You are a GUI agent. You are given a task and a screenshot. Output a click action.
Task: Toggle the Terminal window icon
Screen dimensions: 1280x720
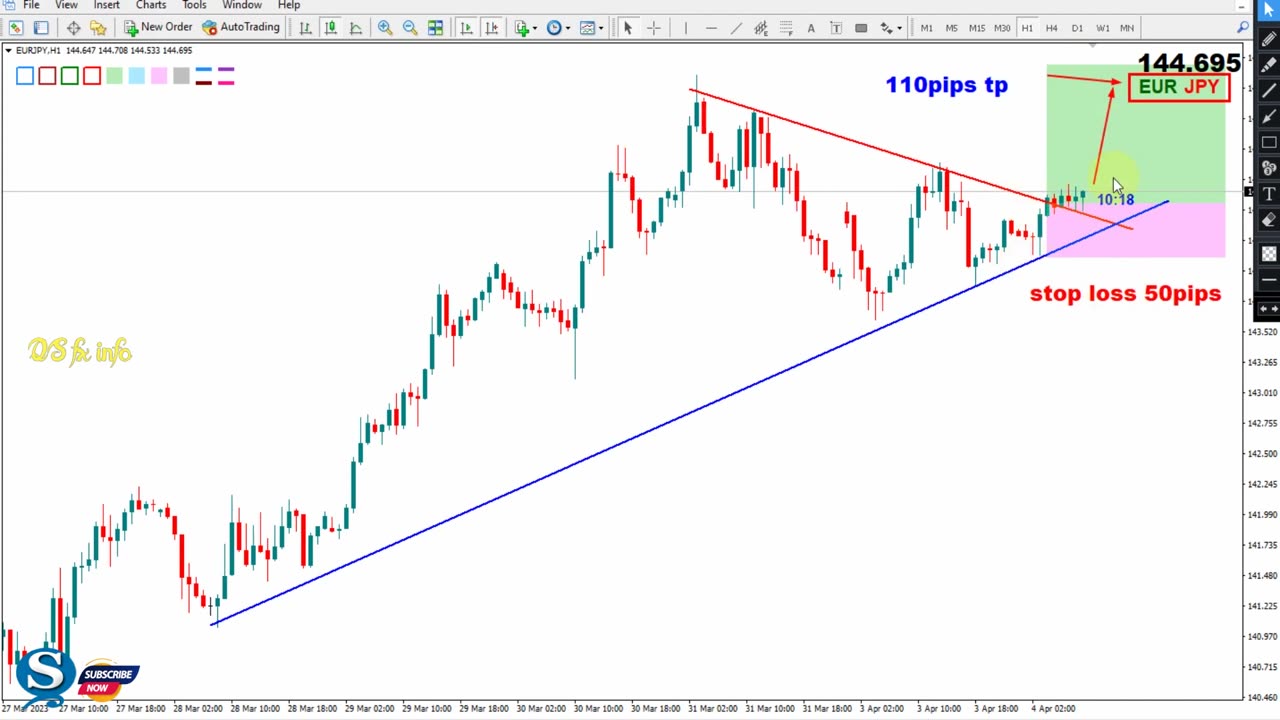tap(41, 28)
